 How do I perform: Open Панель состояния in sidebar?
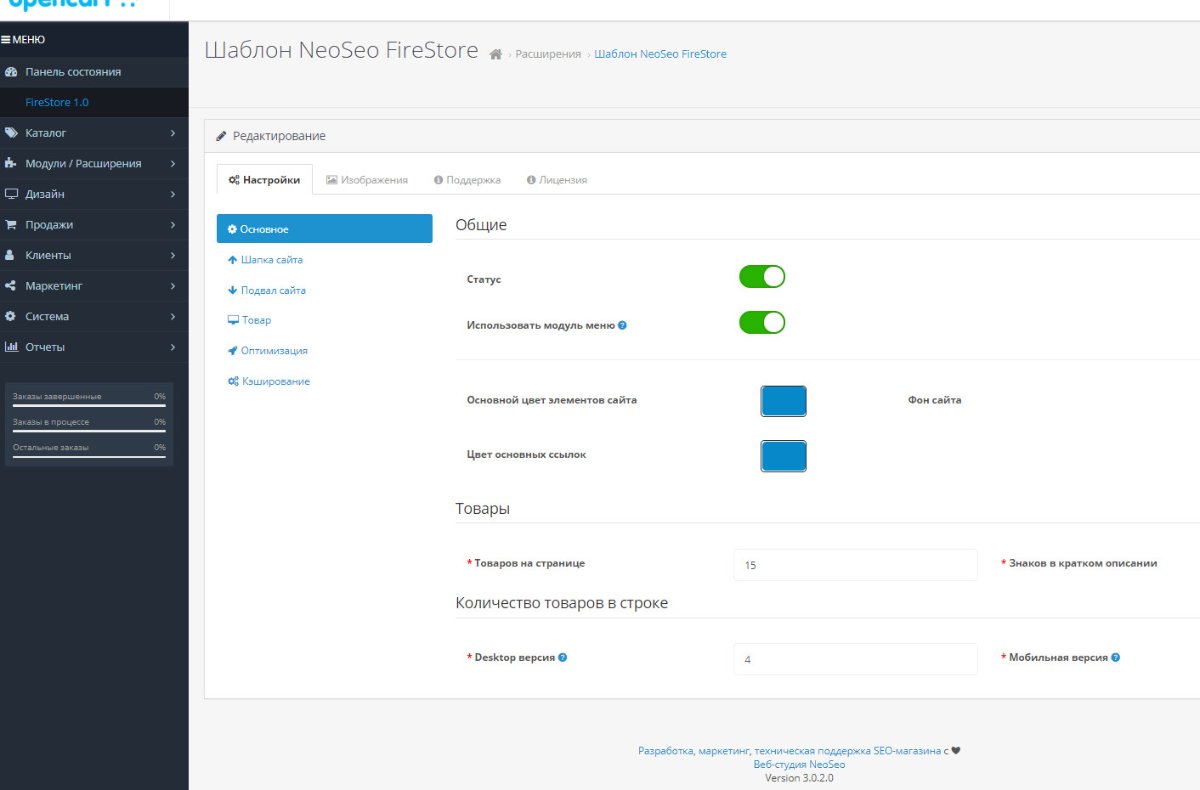coord(94,72)
